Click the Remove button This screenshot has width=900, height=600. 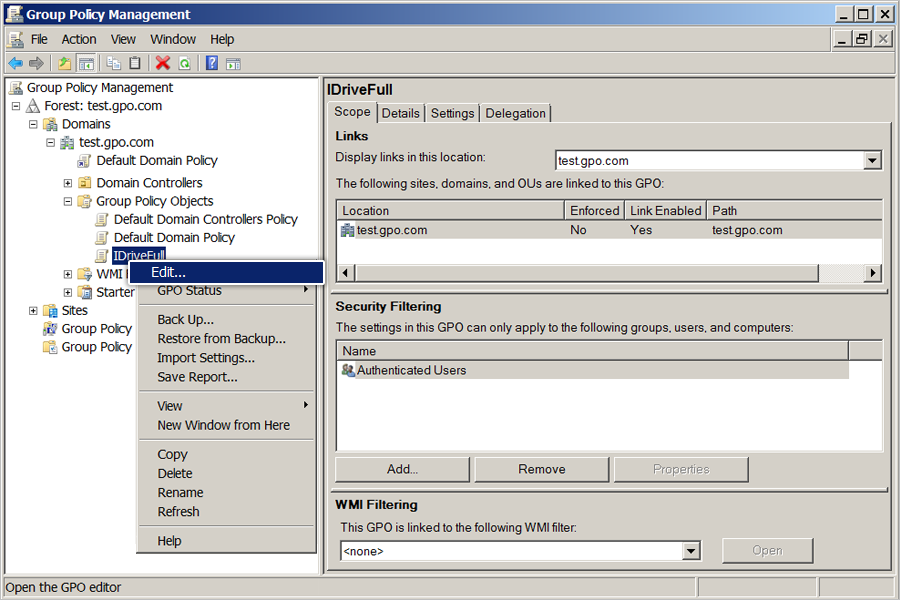(542, 469)
